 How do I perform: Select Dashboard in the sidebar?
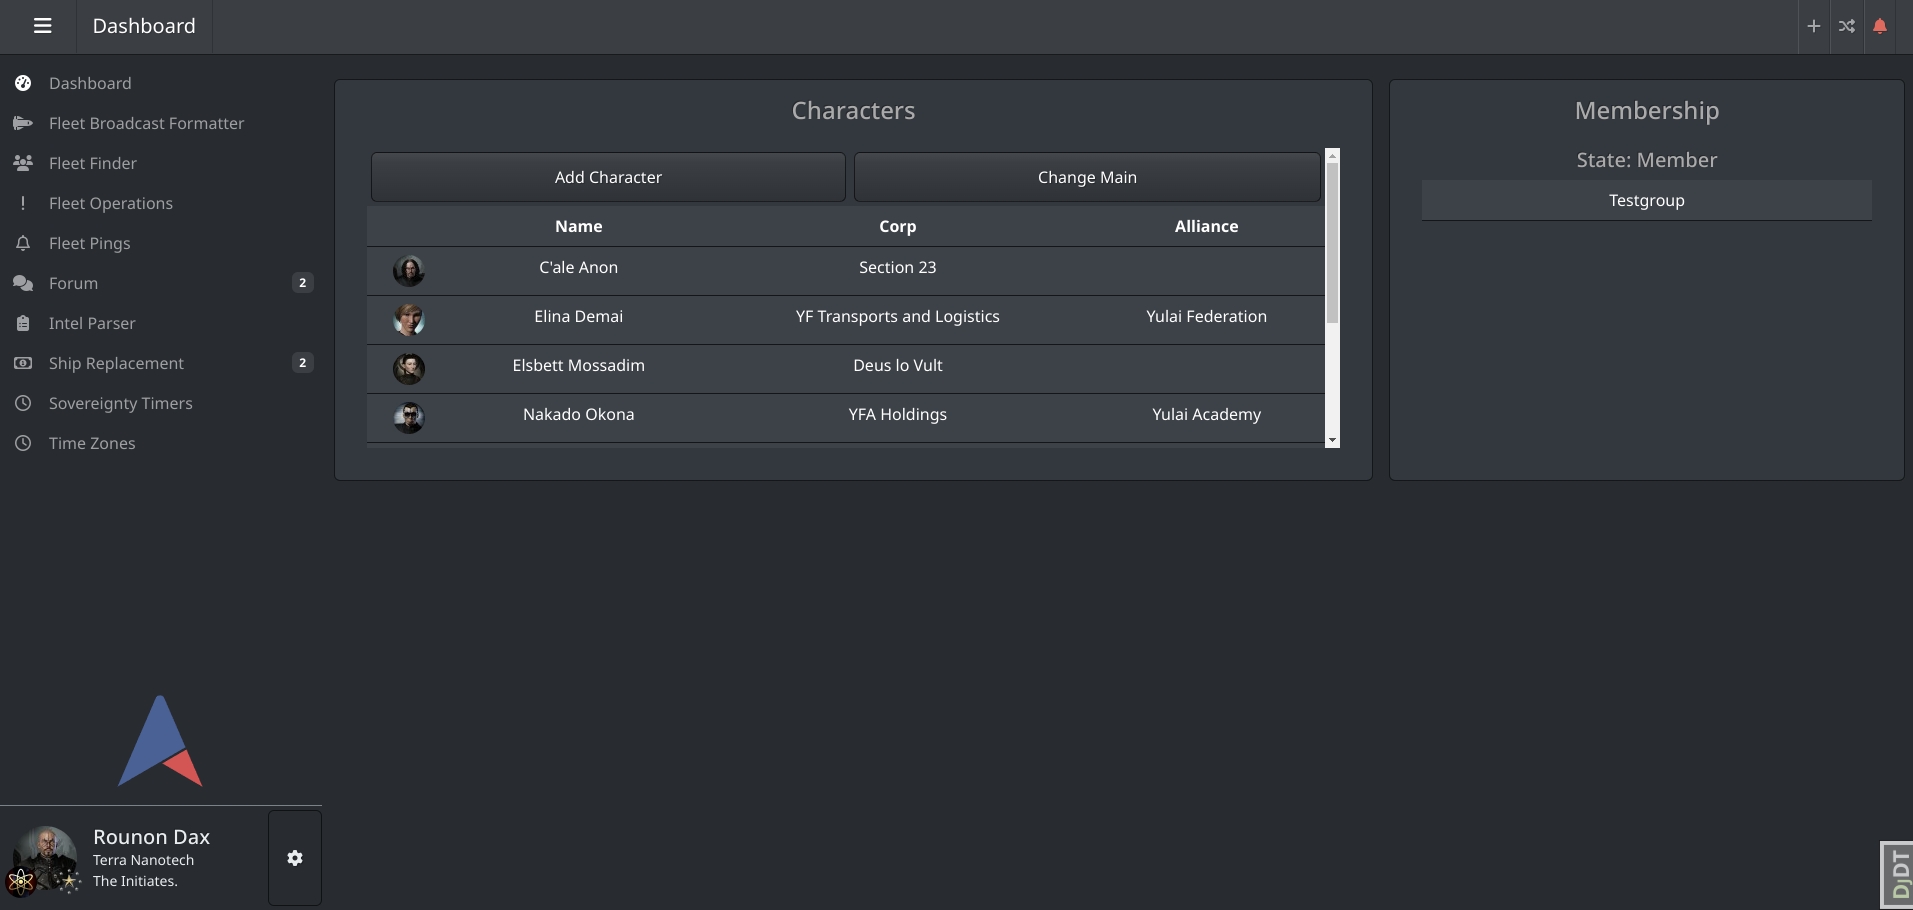(x=90, y=83)
